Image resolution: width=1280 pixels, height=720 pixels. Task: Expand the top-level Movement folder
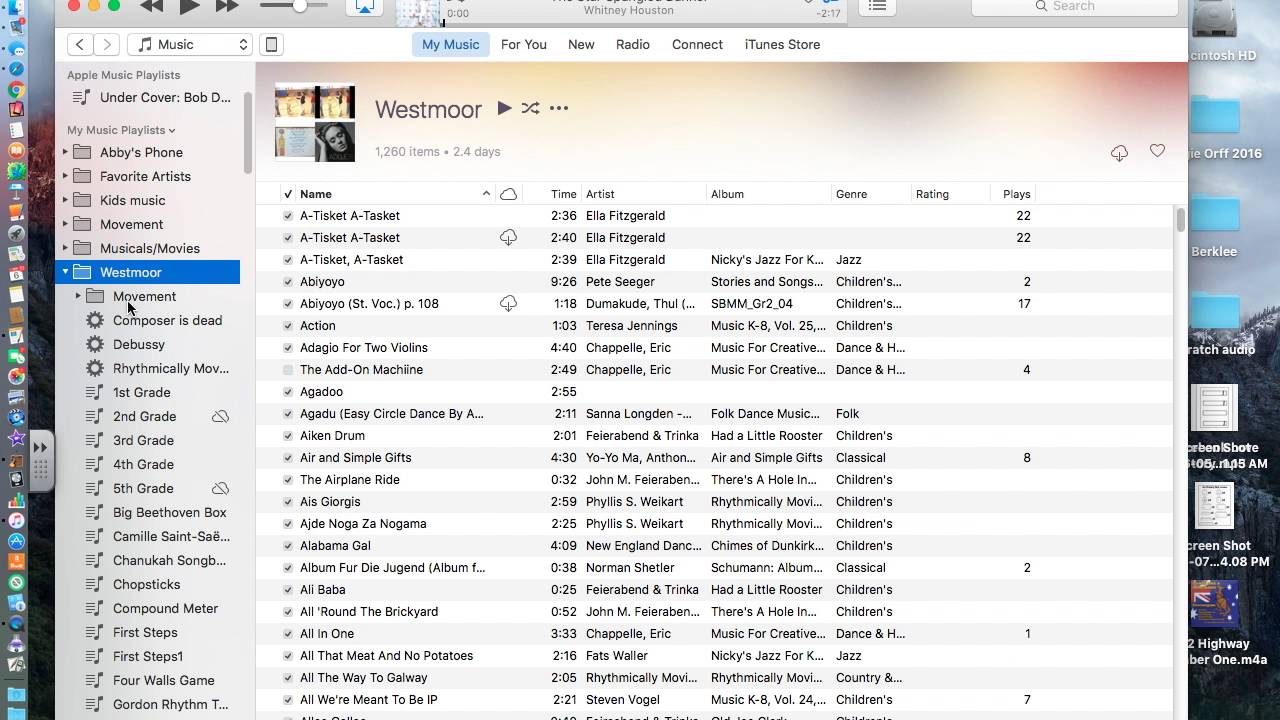(65, 224)
